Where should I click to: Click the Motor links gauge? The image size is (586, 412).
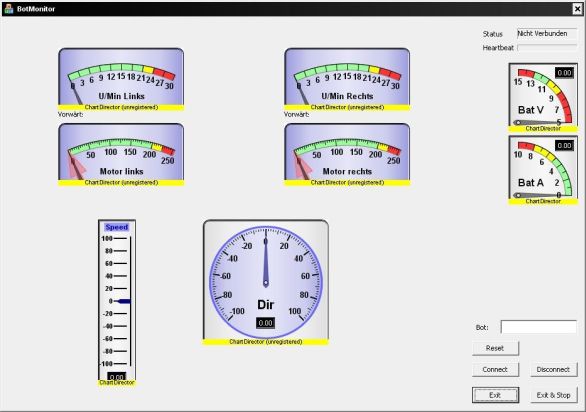click(x=121, y=154)
